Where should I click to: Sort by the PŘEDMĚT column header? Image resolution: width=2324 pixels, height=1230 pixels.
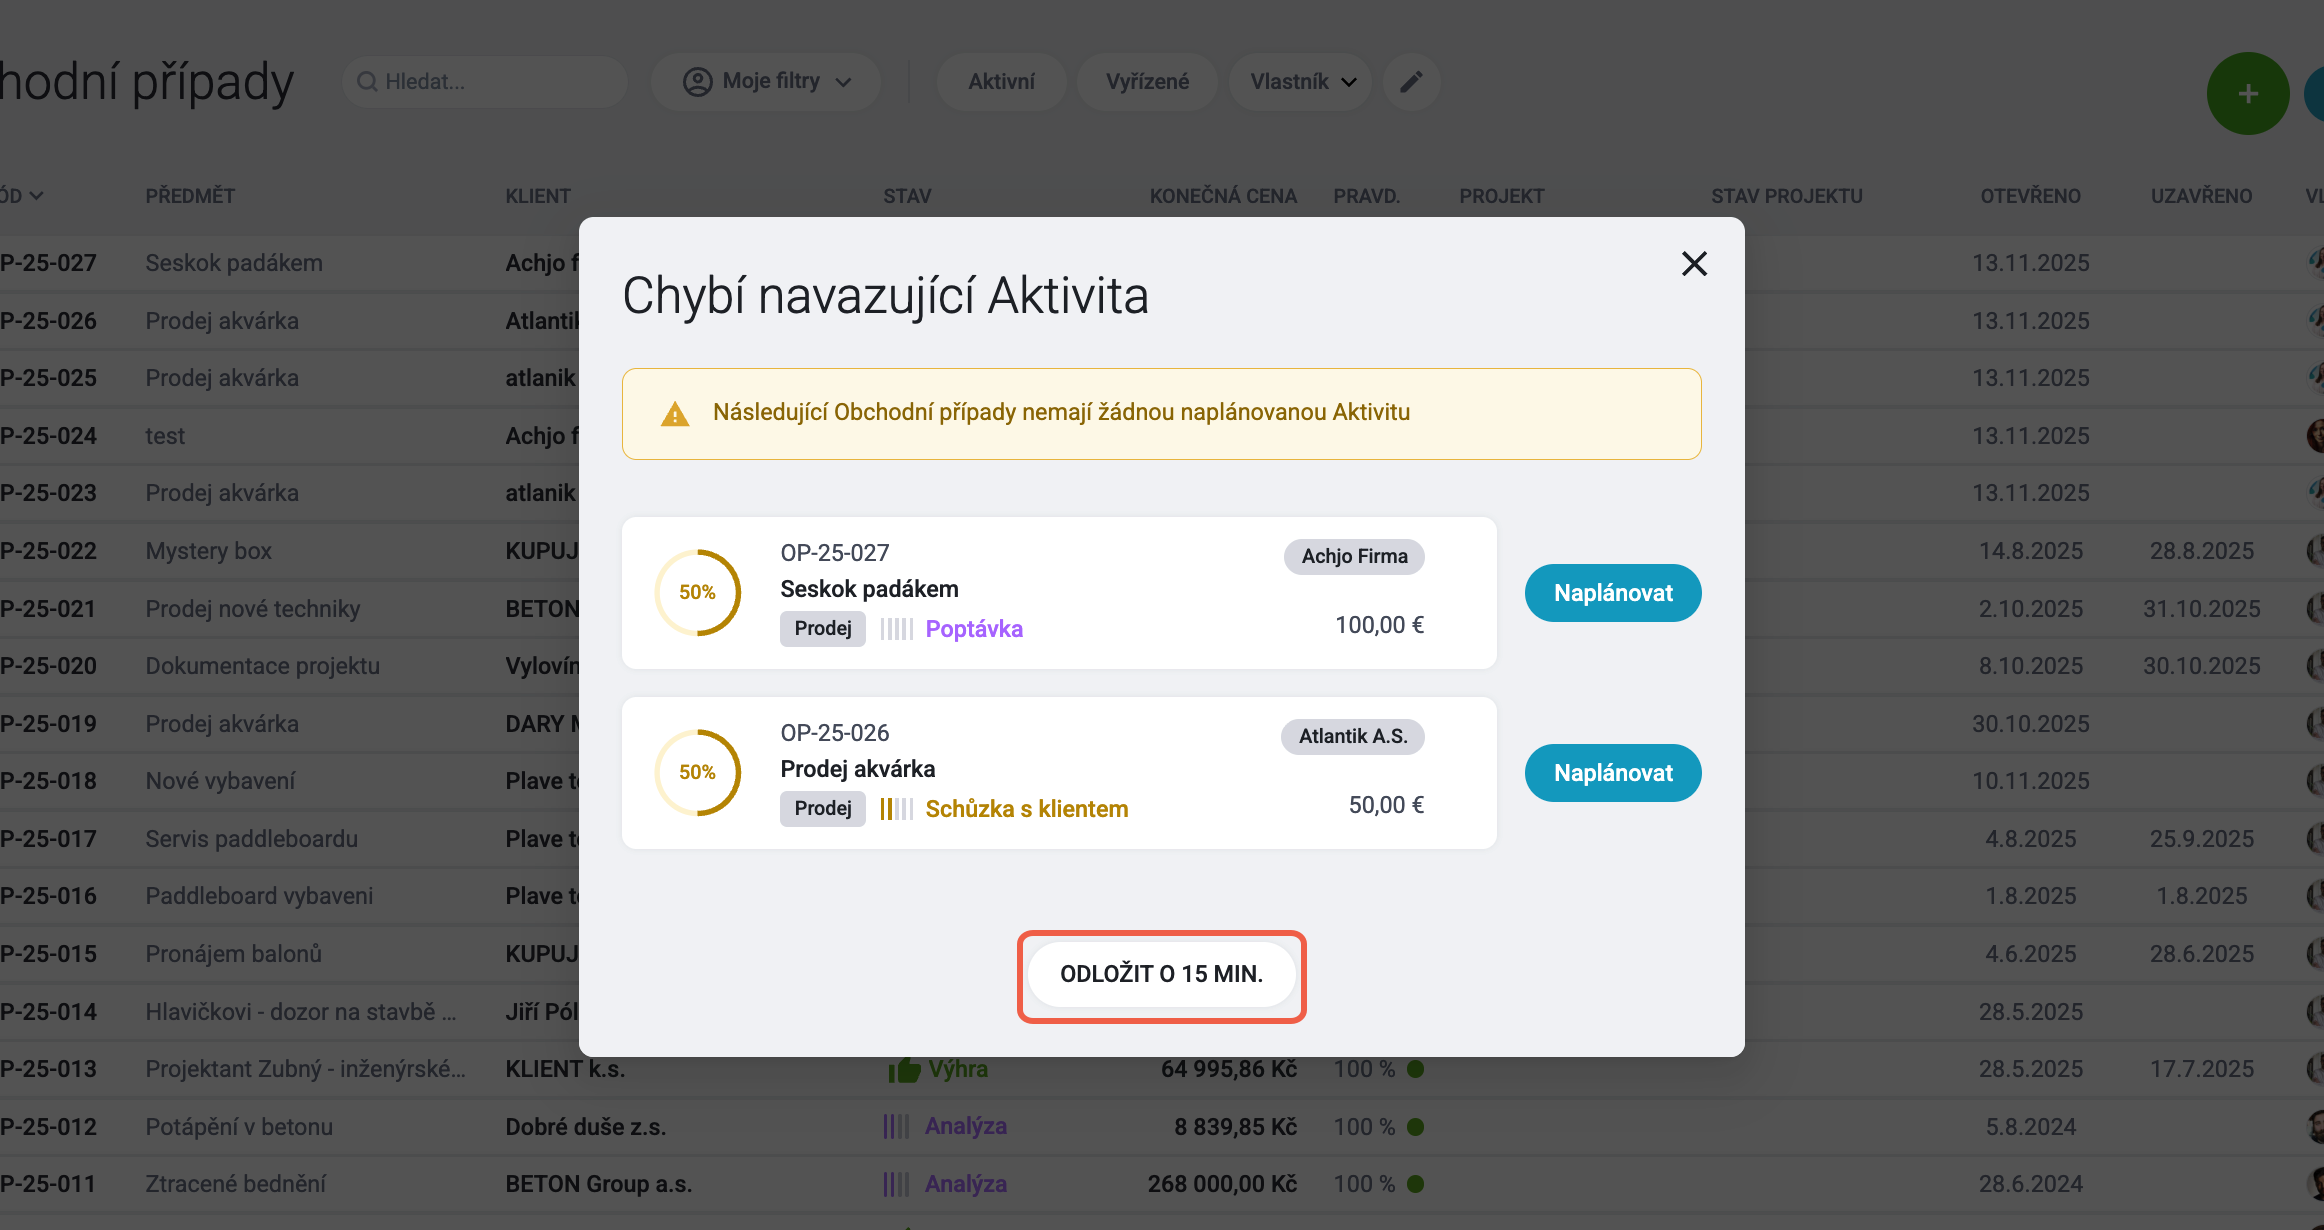click(190, 196)
